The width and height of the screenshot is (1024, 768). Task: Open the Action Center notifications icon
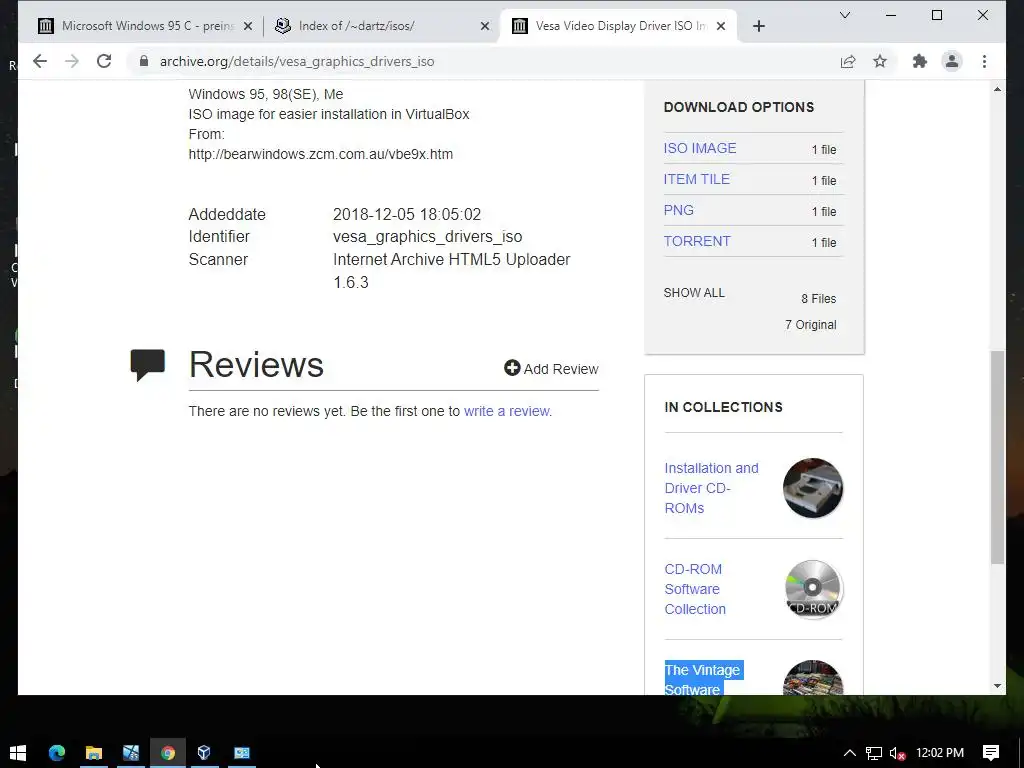point(991,753)
